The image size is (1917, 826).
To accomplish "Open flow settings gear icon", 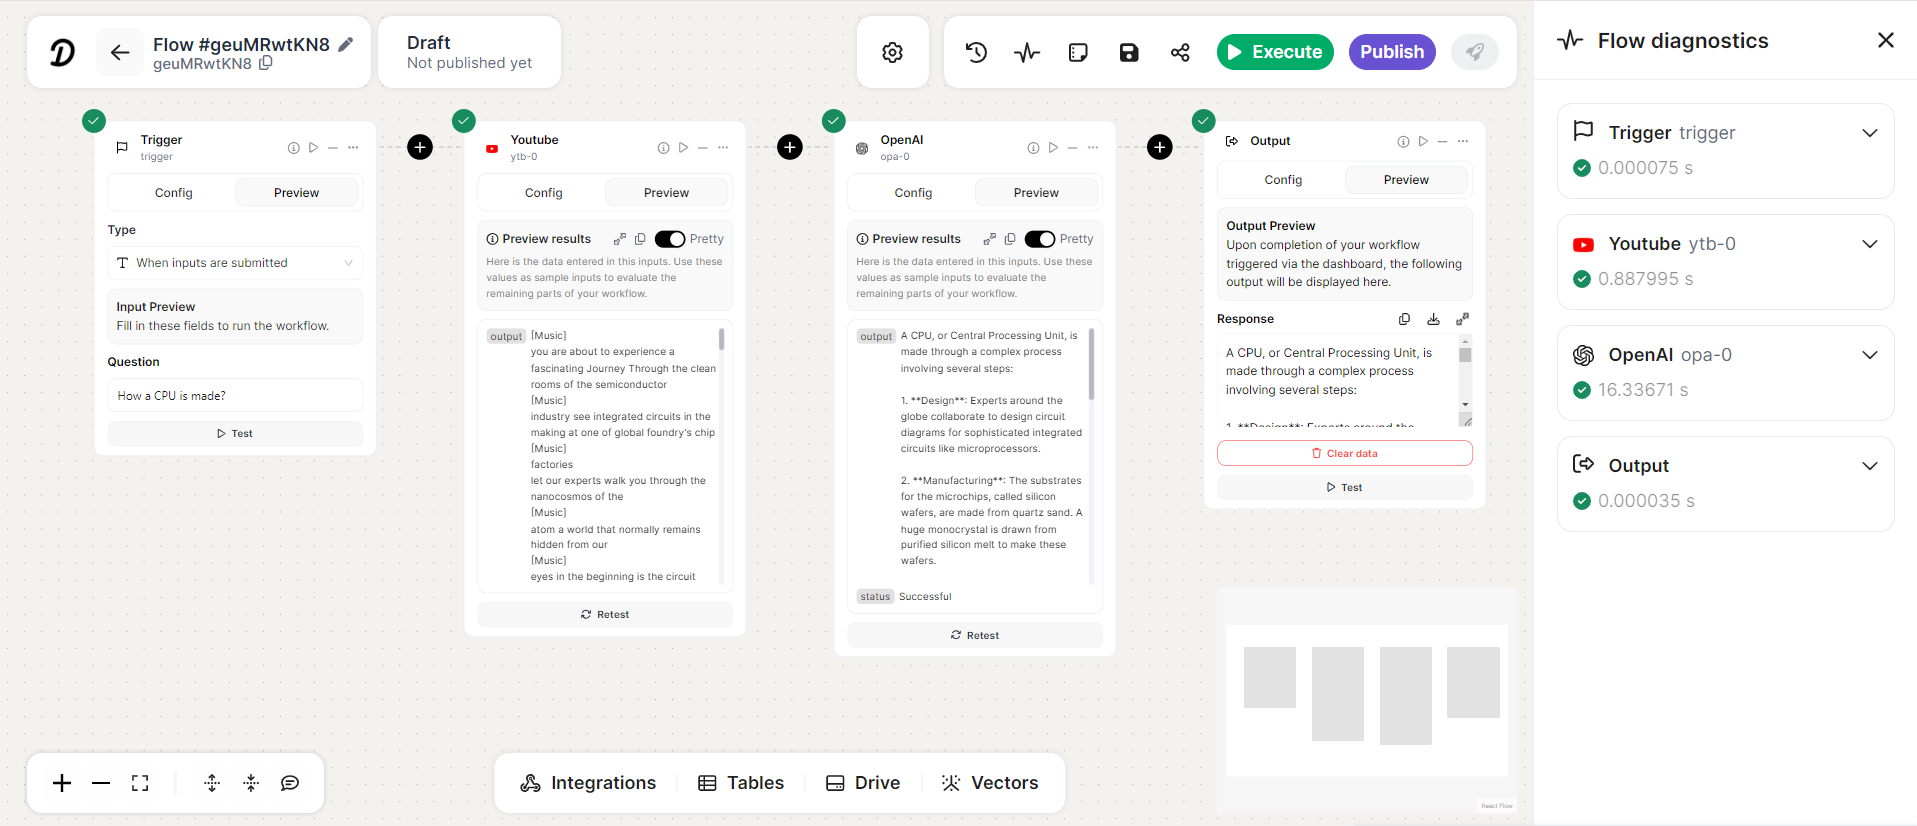I will click(892, 52).
